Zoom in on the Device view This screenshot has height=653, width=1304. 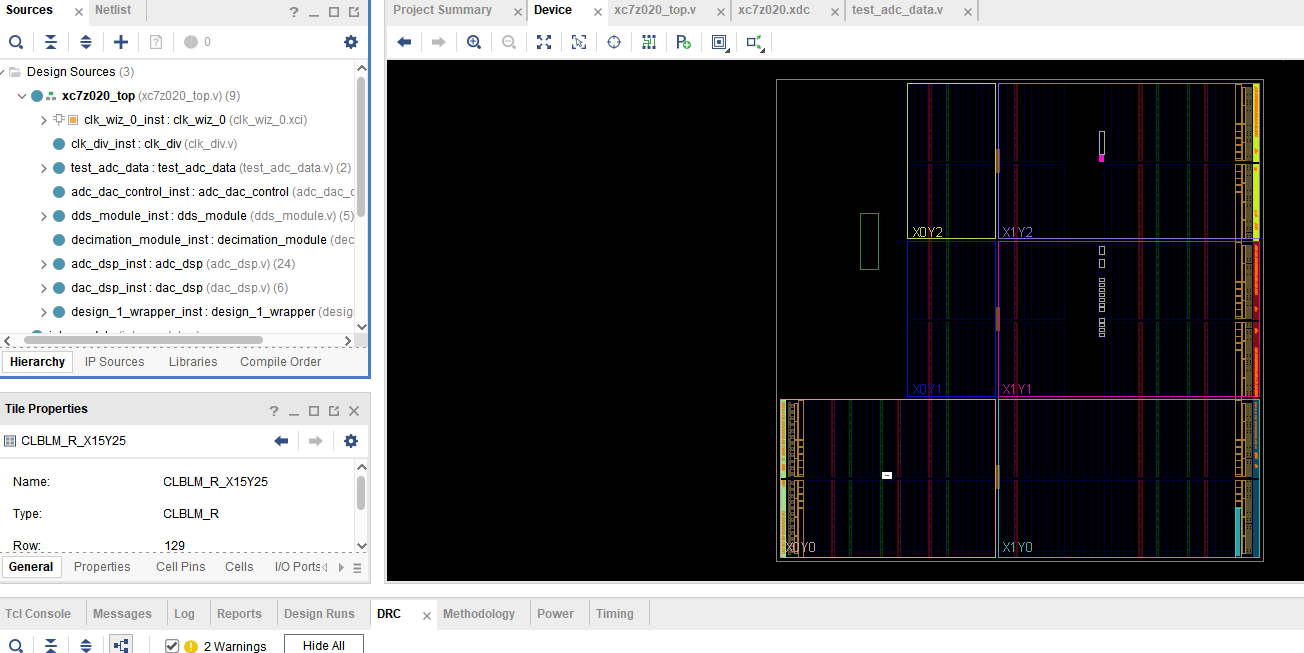474,42
